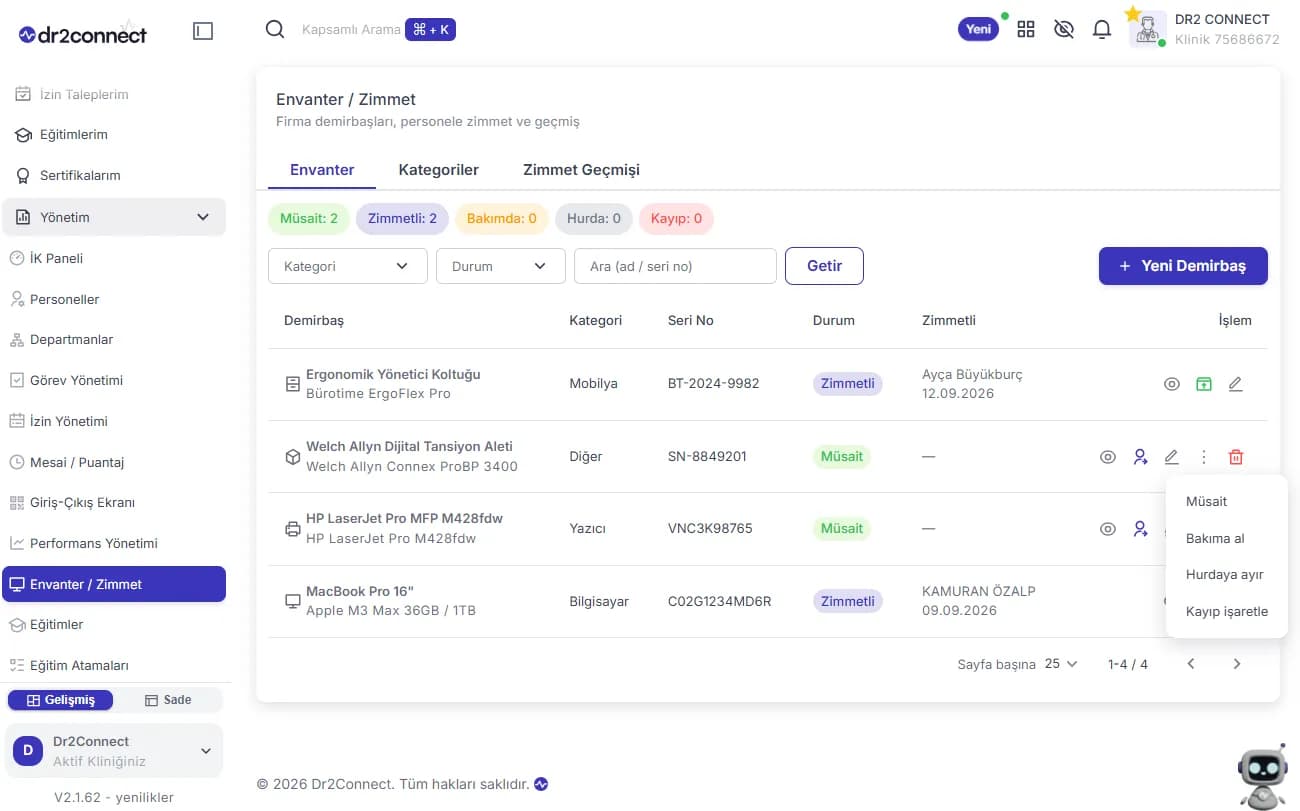Edit the Ergonomik Yönetici Koltuğu item
This screenshot has height=811, width=1300.
coord(1236,384)
